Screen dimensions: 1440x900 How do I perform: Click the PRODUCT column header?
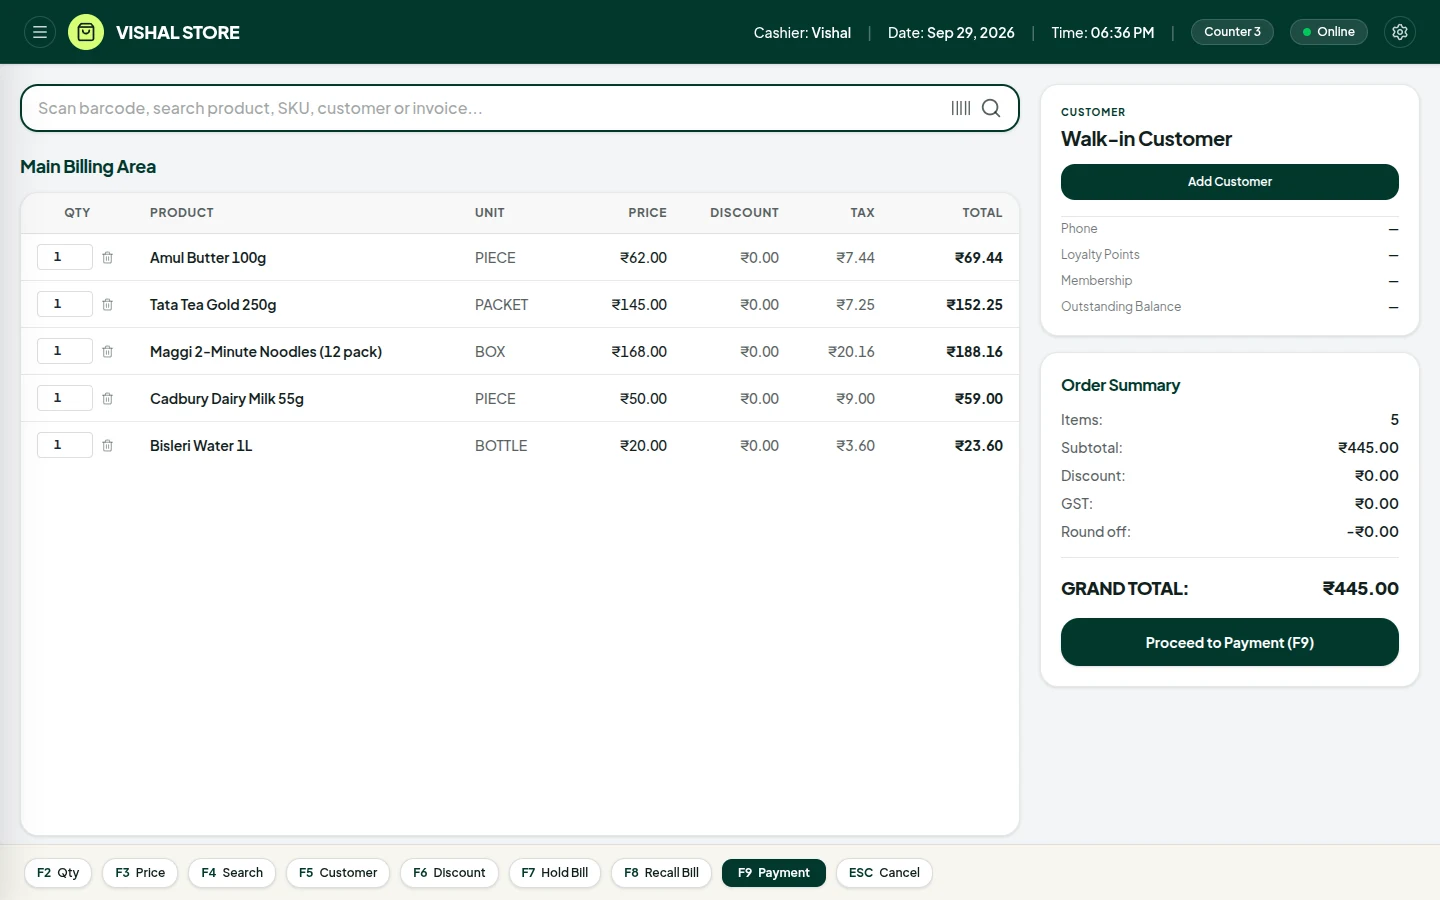182,213
